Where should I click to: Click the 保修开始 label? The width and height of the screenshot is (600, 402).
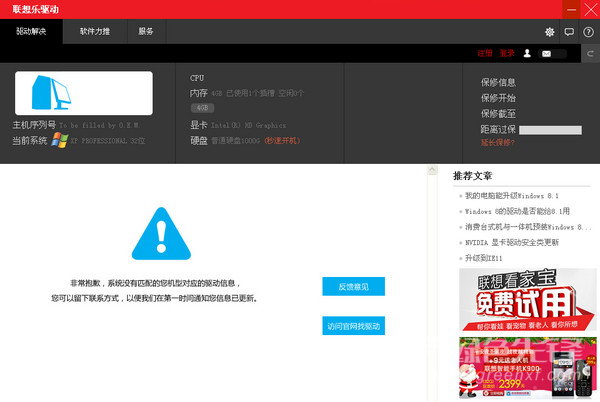pyautogui.click(x=498, y=98)
